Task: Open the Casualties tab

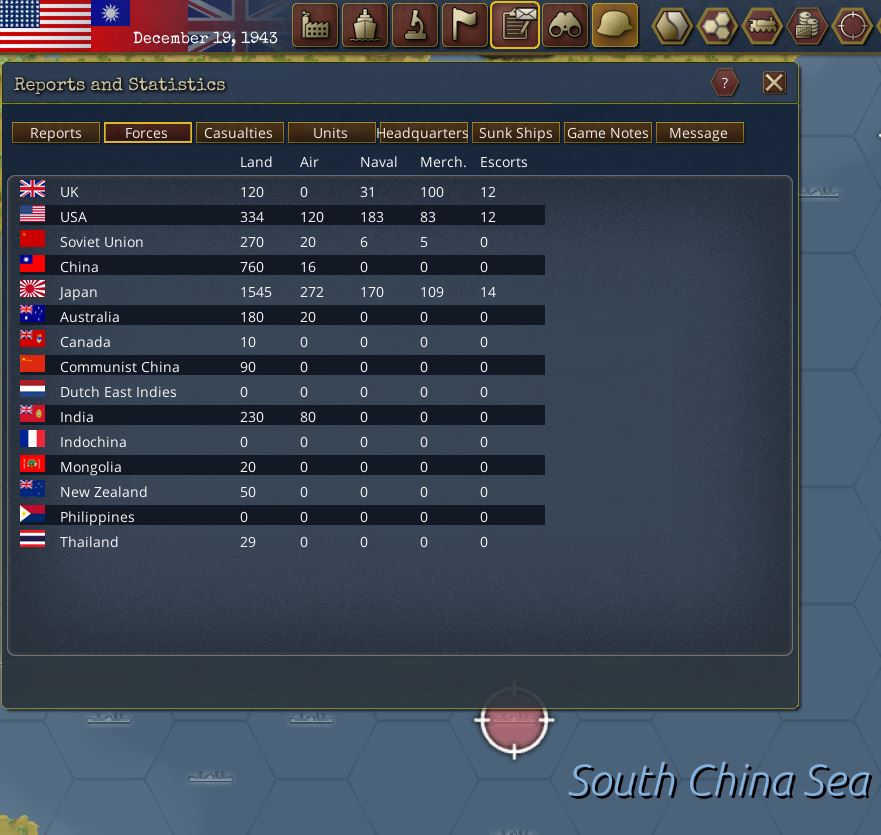Action: 239,133
